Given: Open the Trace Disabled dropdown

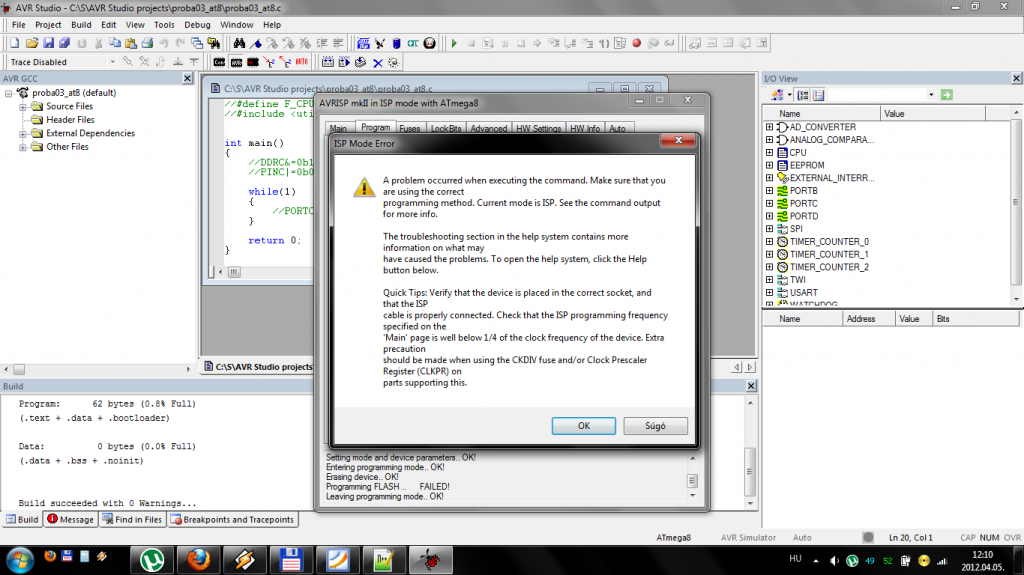Looking at the screenshot, I should (x=112, y=62).
